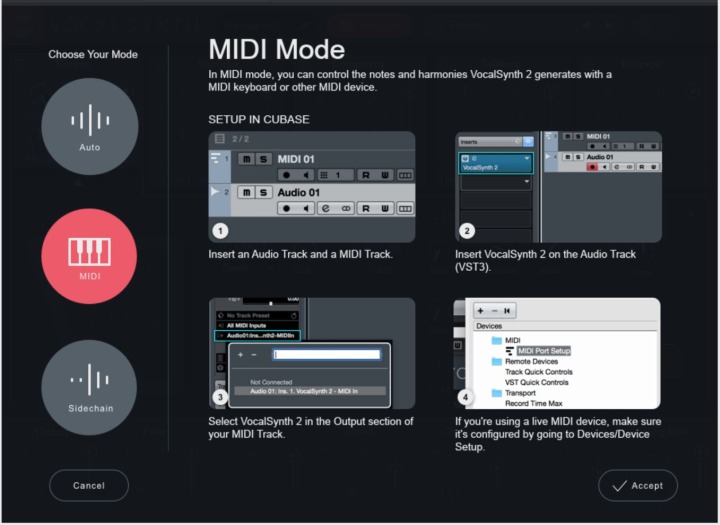Click caption 'Select VocalSynth 2 in the Output section'
Image resolution: width=720 pixels, height=525 pixels.
point(311,421)
